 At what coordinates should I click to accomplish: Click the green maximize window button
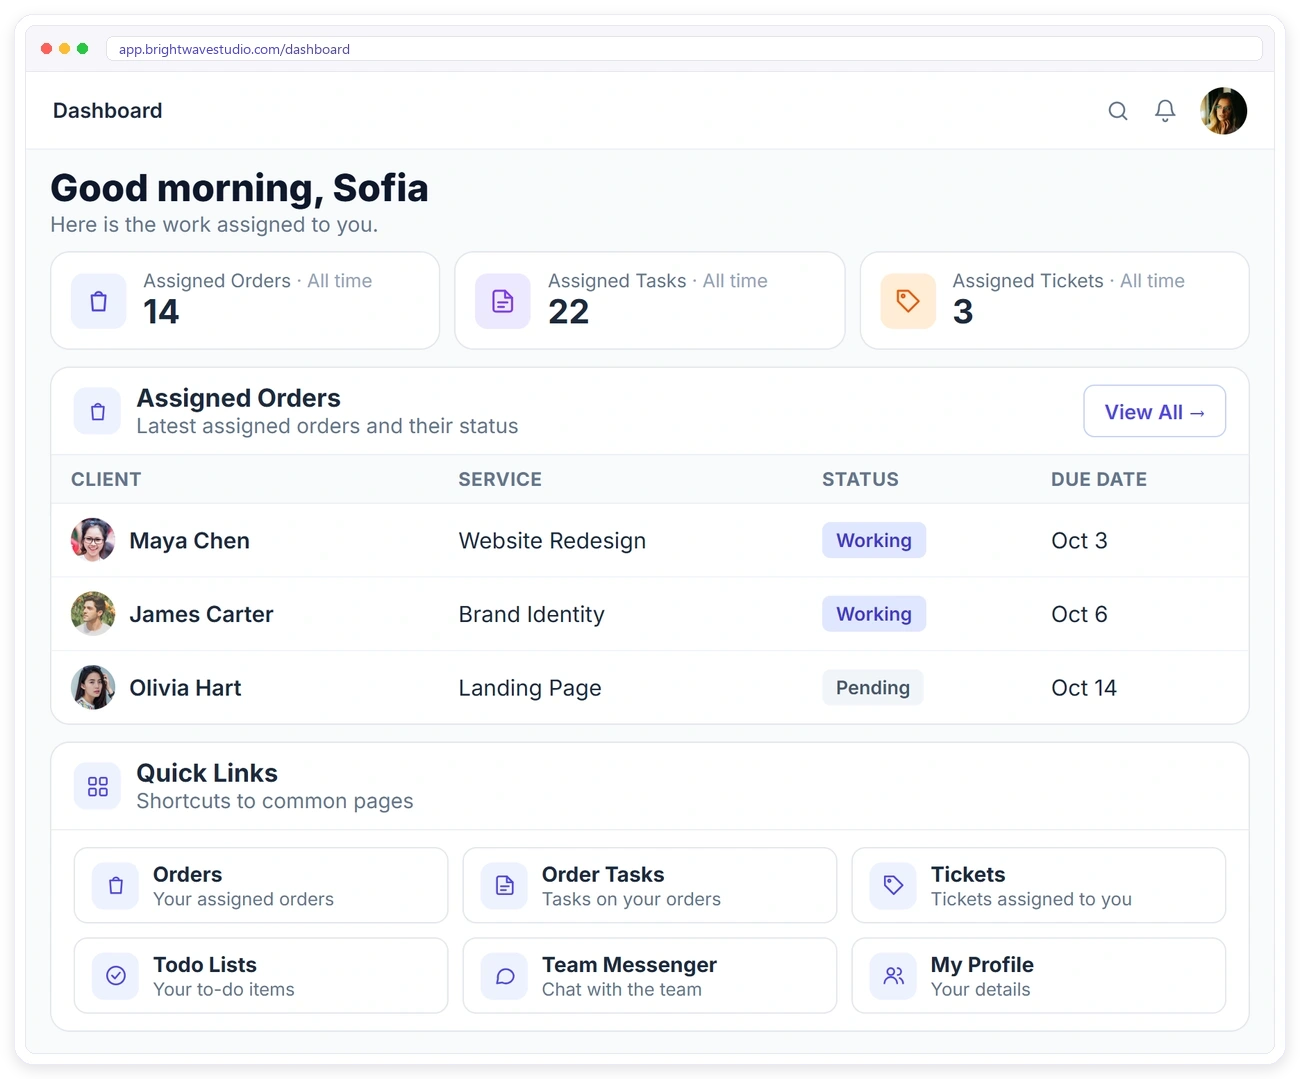[x=83, y=48]
